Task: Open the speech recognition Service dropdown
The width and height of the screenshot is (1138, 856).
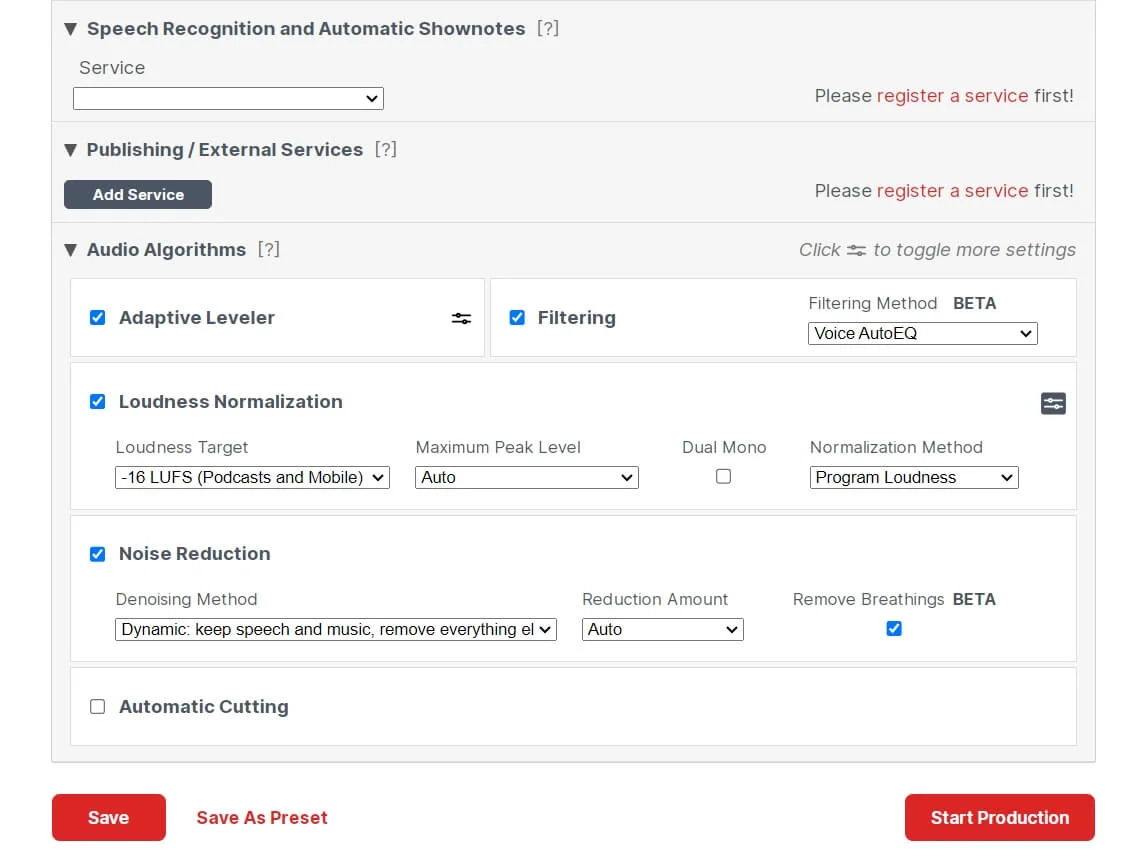Action: pyautogui.click(x=228, y=98)
